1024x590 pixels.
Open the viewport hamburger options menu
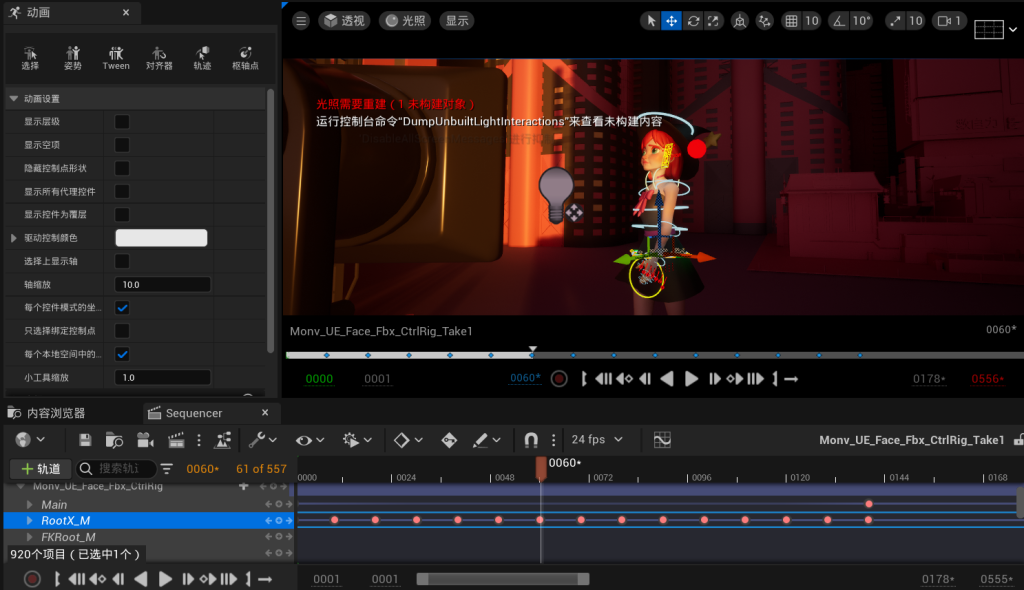(x=301, y=21)
